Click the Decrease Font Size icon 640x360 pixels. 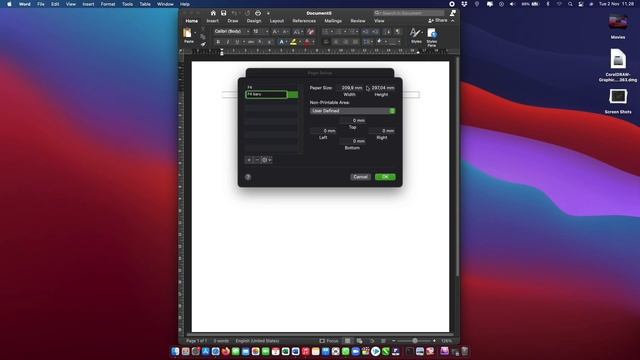[x=285, y=31]
